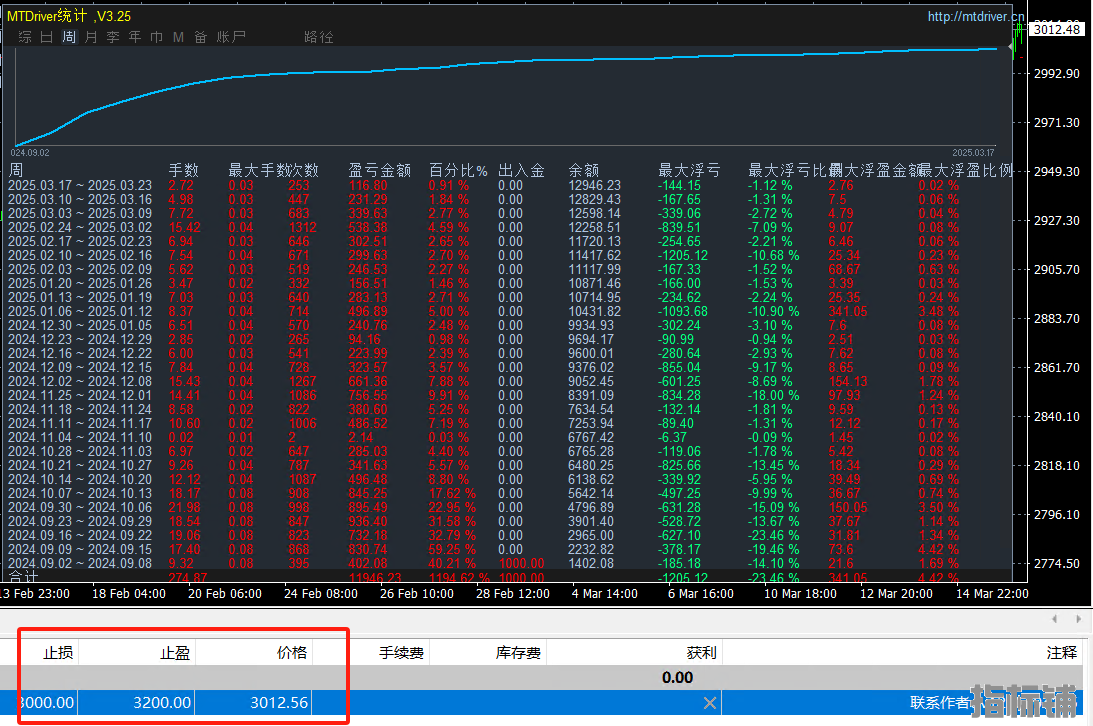Close the order with the X icon
The width and height of the screenshot is (1093, 726).
tap(710, 703)
